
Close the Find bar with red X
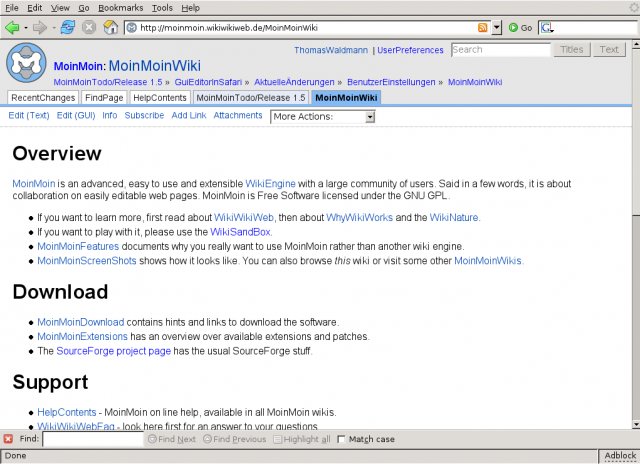click(8, 439)
